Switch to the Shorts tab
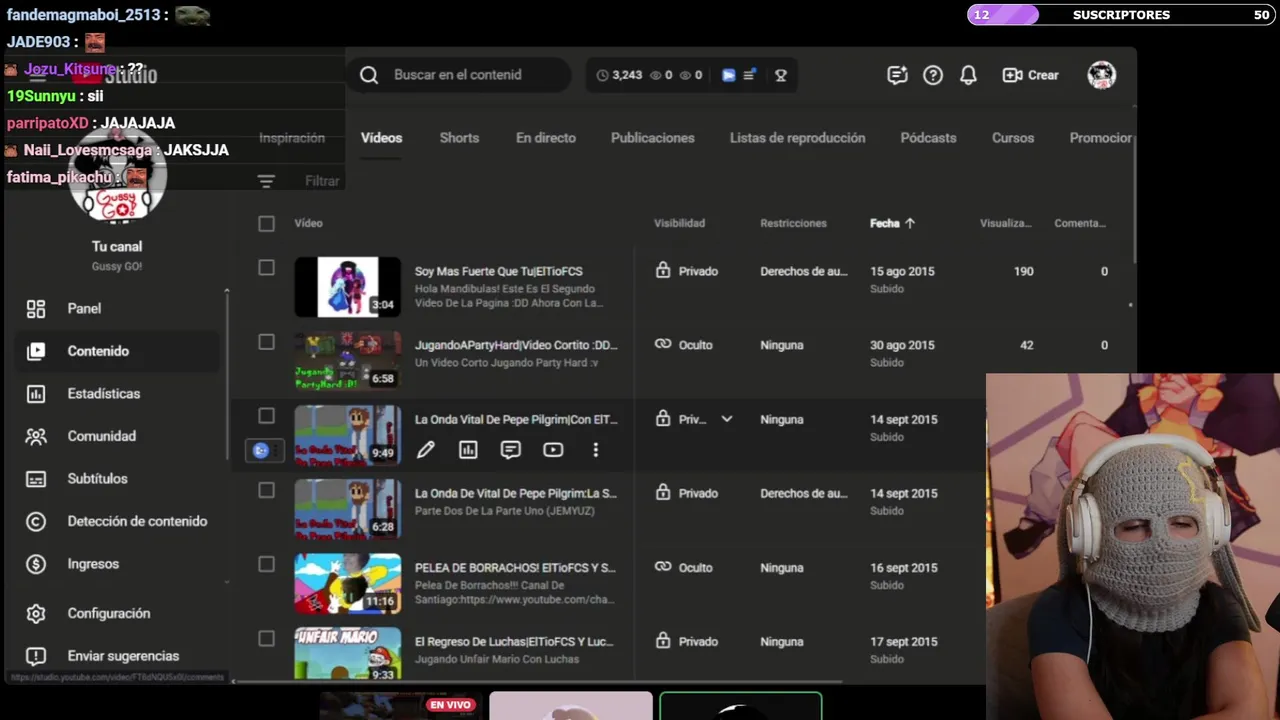 pyautogui.click(x=459, y=138)
